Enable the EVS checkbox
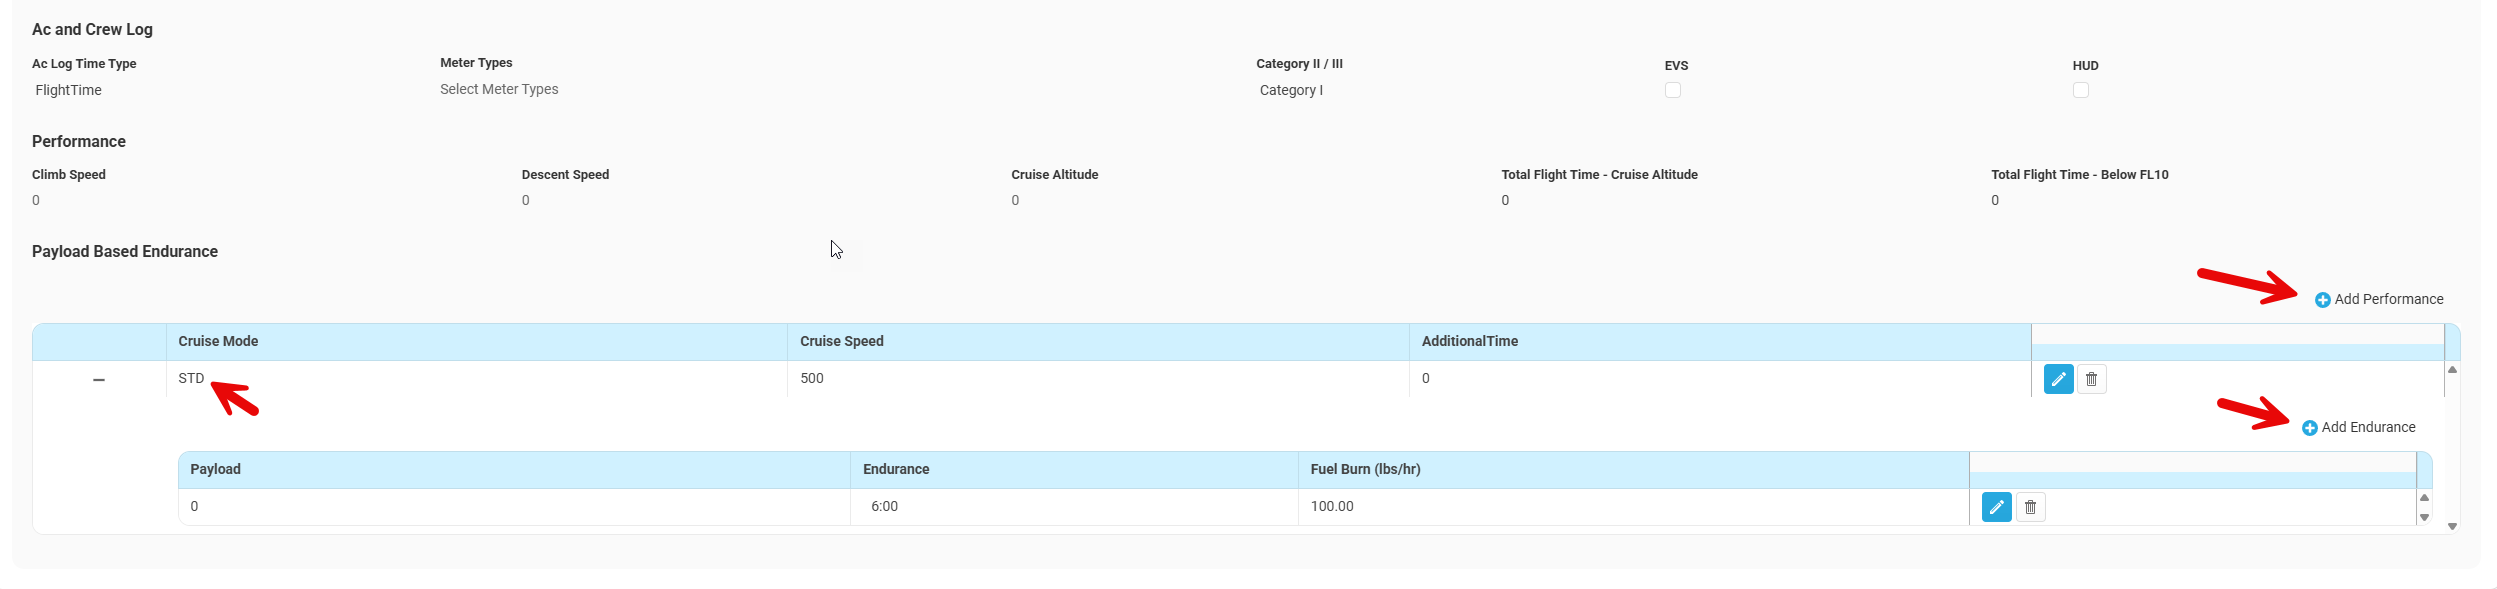 coord(1672,90)
